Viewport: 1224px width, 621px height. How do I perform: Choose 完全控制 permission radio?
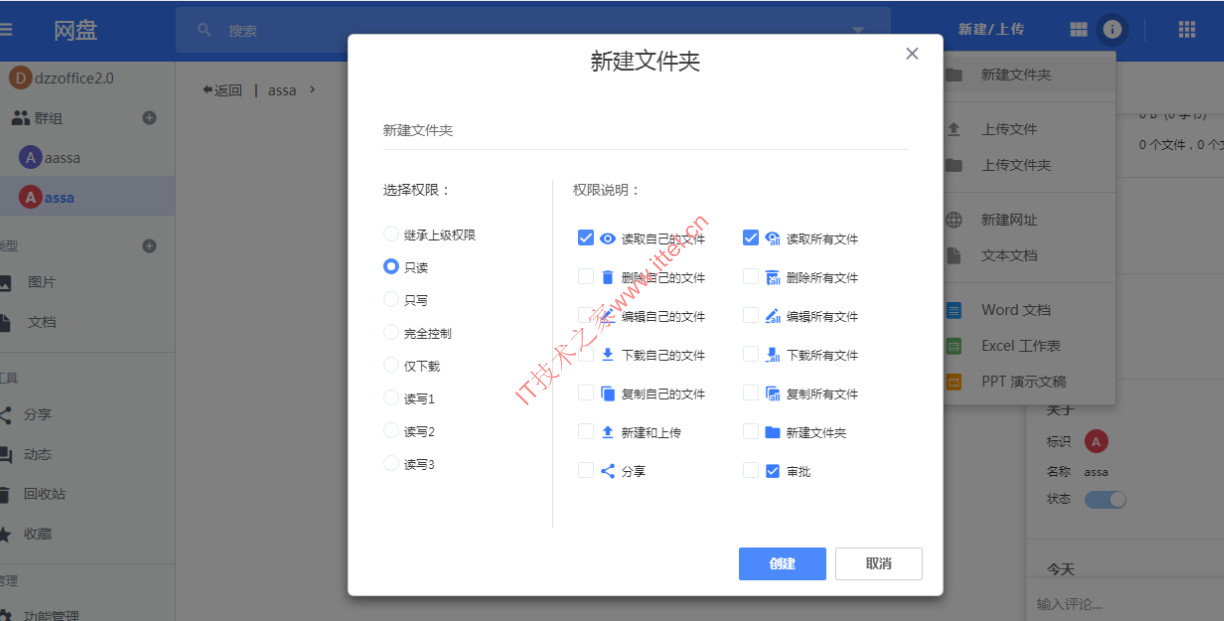pyautogui.click(x=391, y=333)
